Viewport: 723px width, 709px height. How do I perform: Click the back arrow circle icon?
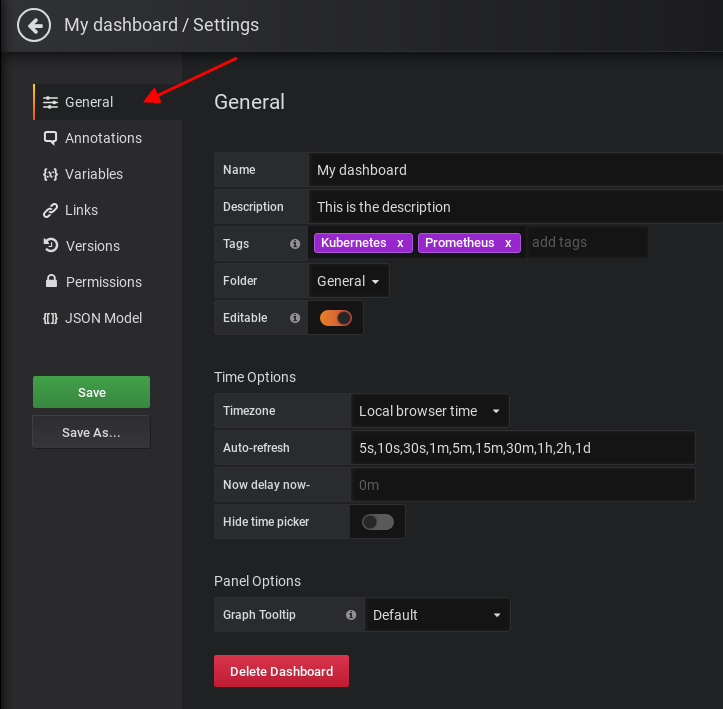[x=34, y=25]
